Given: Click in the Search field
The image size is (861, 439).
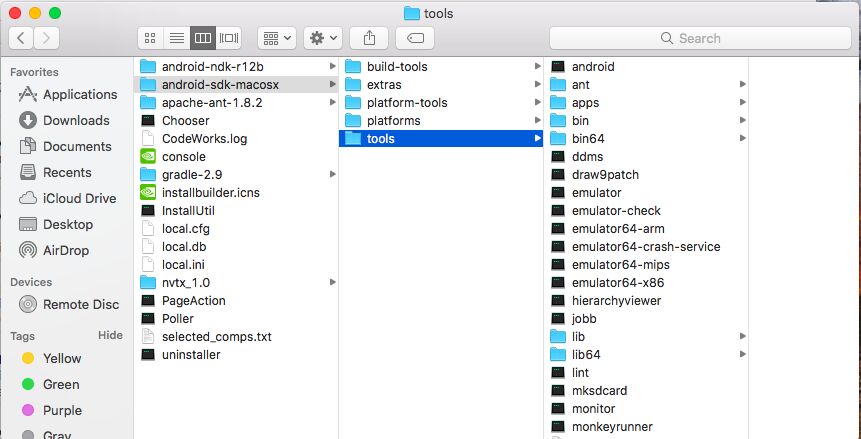Looking at the screenshot, I should coord(700,38).
